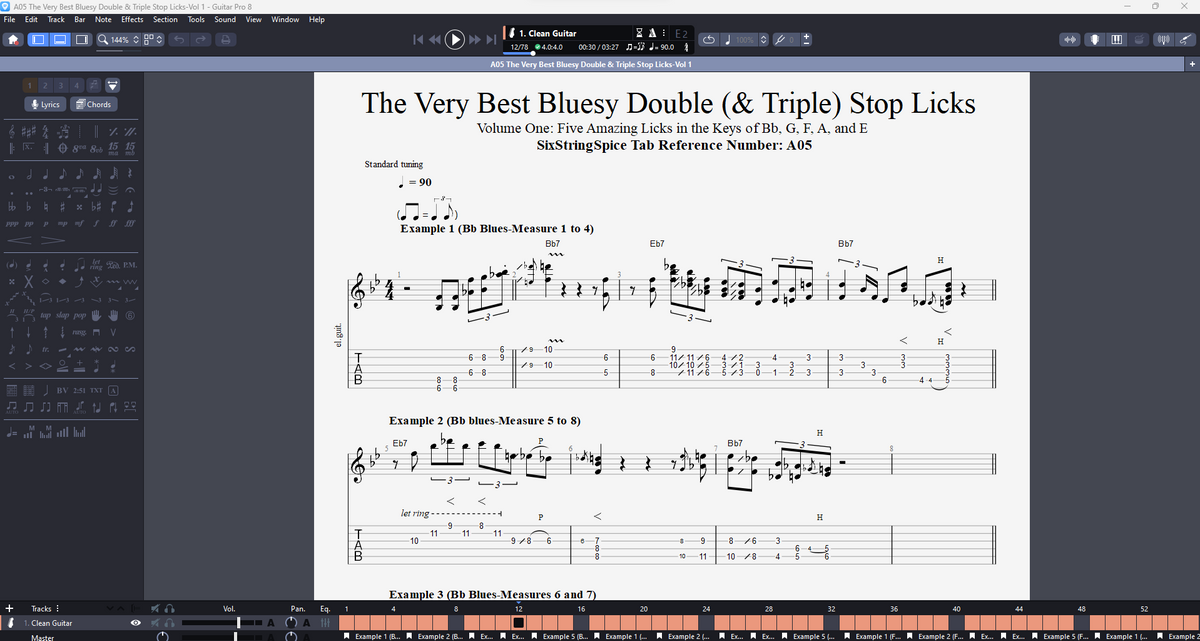Open the Tools menu
This screenshot has width=1200, height=641.
[x=196, y=19]
